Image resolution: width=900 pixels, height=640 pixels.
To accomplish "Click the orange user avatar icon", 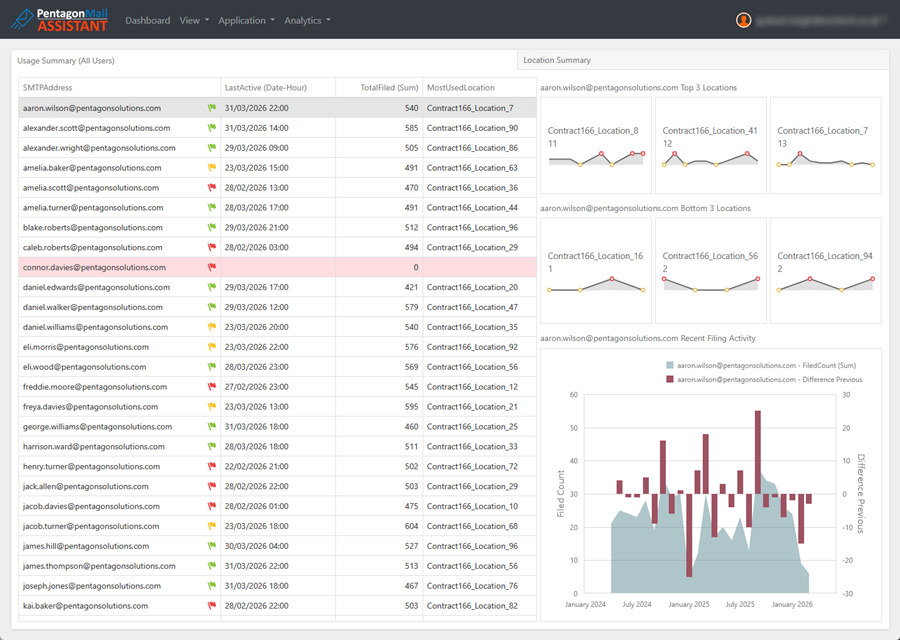I will 743,20.
